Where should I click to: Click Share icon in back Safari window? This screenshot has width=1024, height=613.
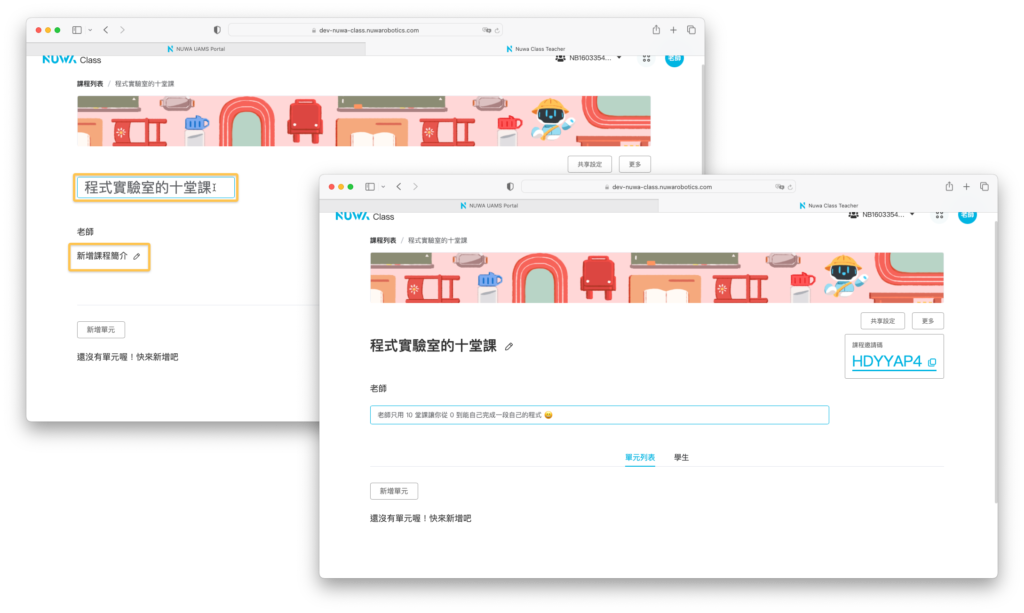point(656,29)
